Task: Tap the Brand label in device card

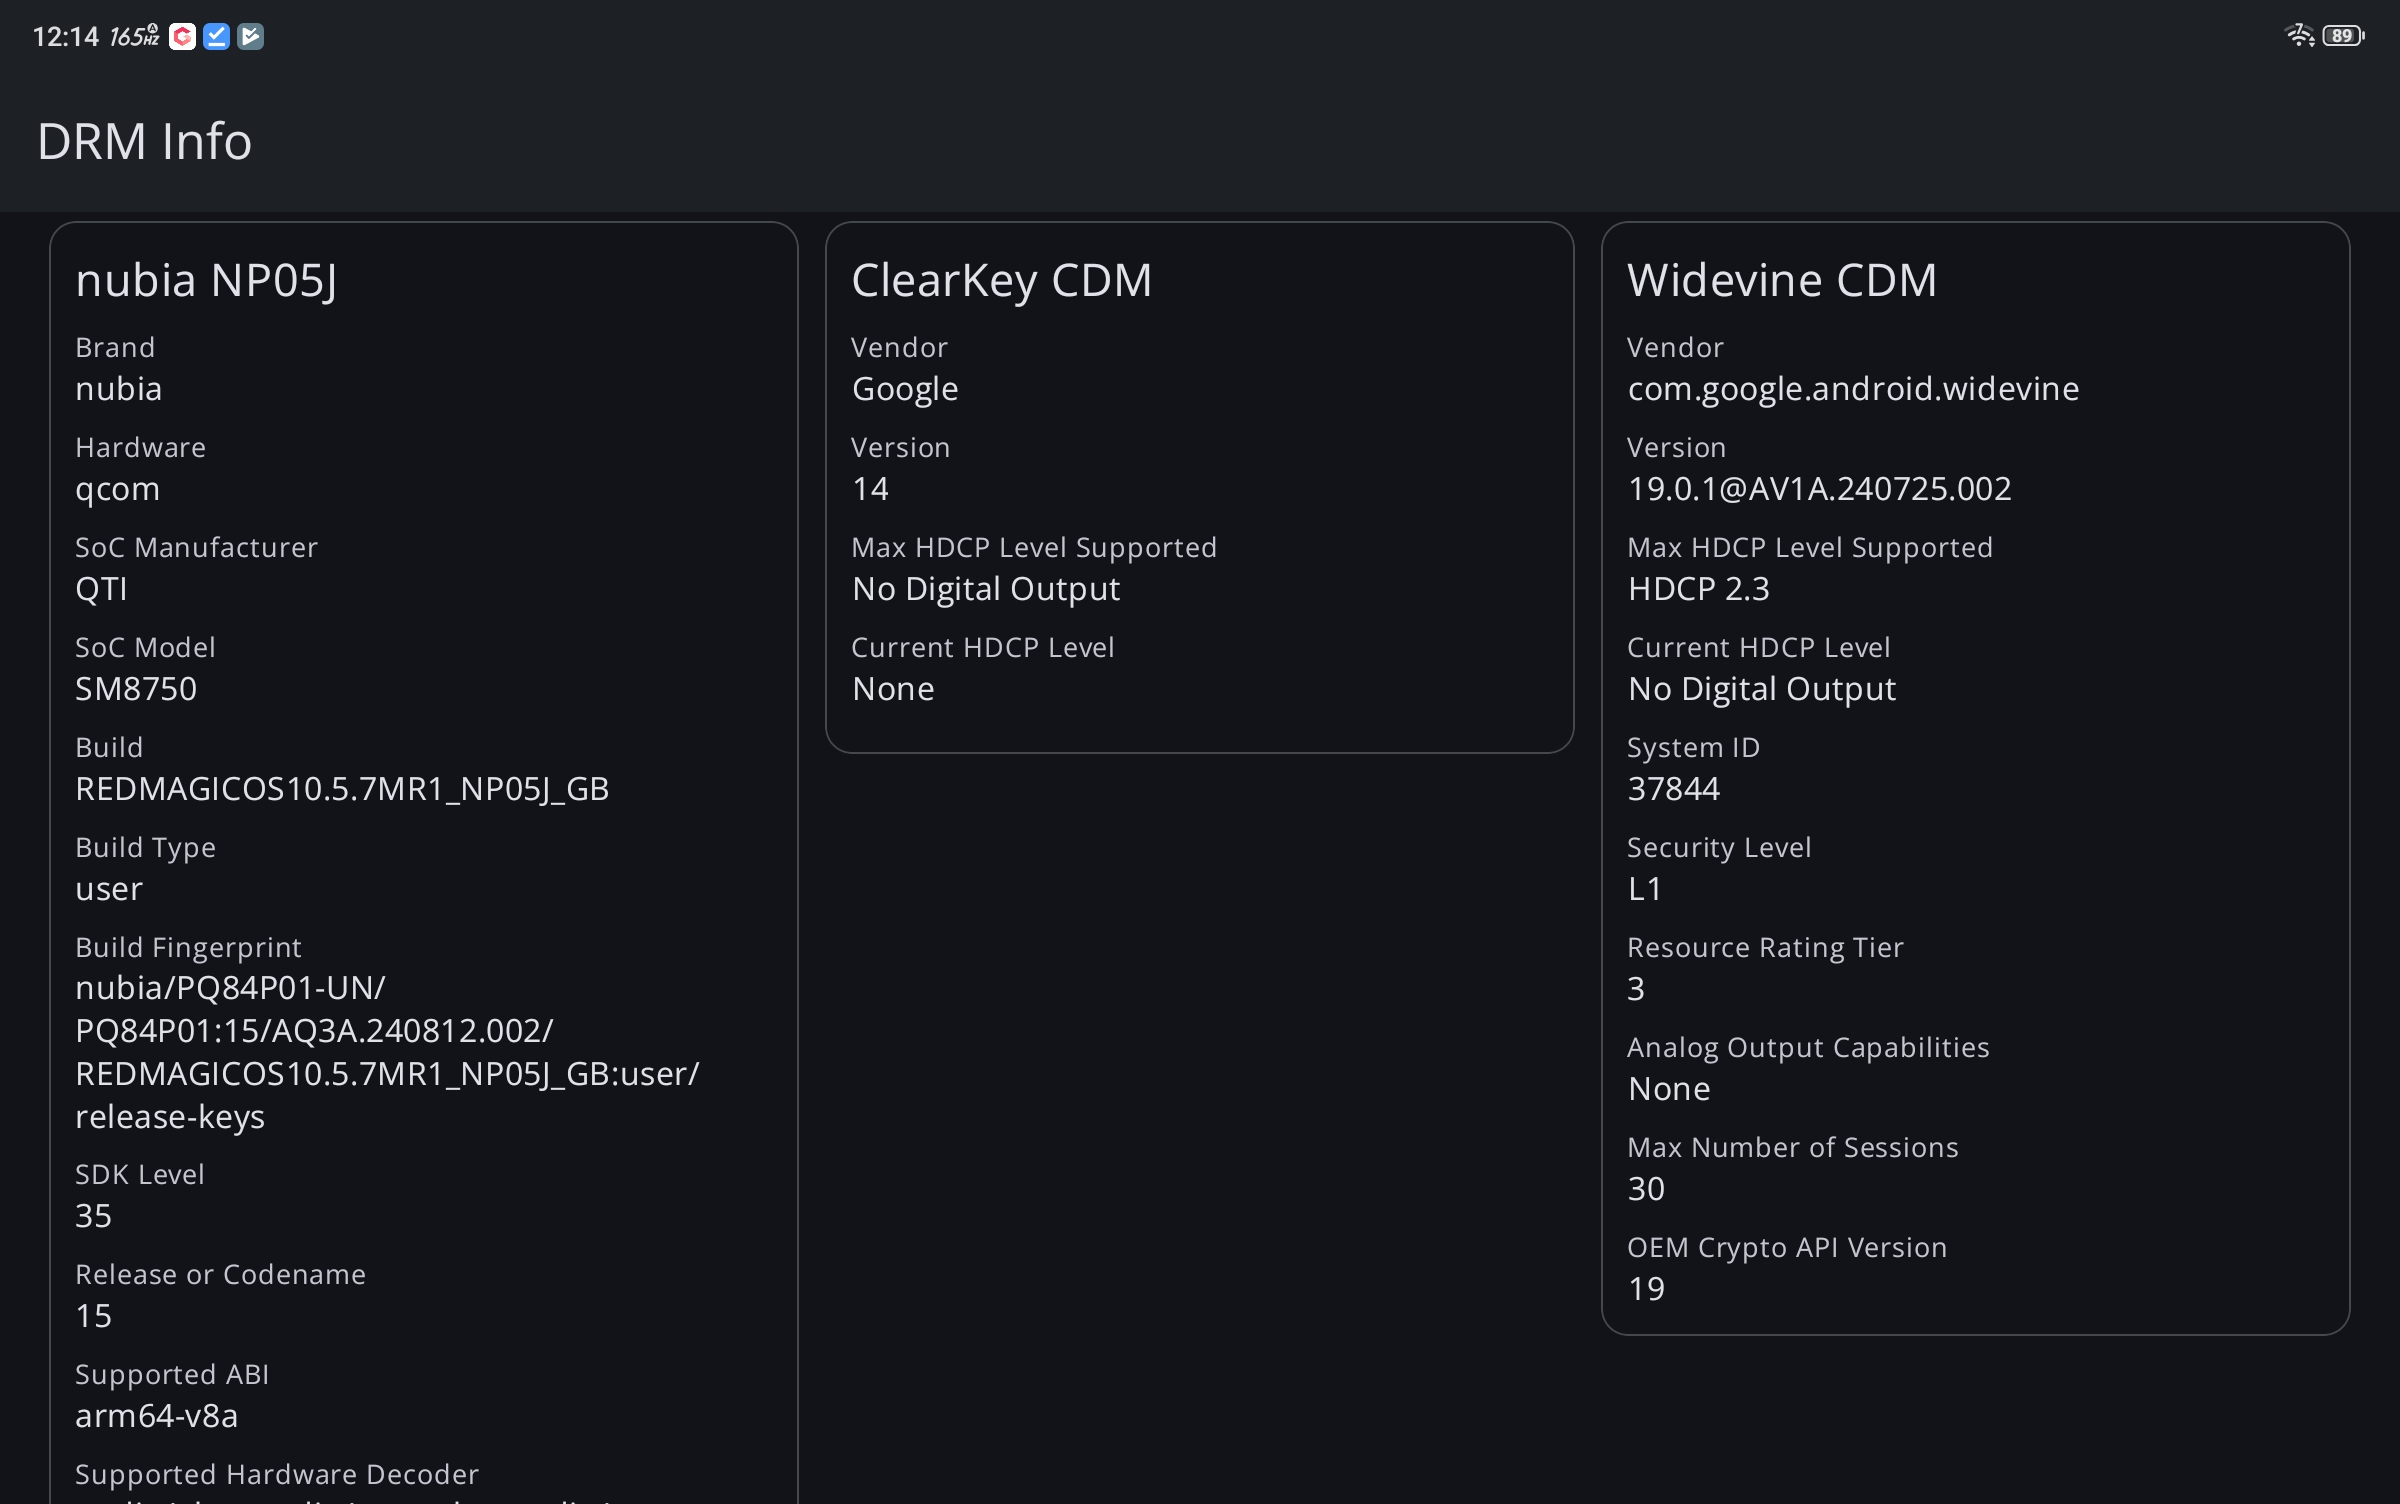Action: (x=115, y=347)
